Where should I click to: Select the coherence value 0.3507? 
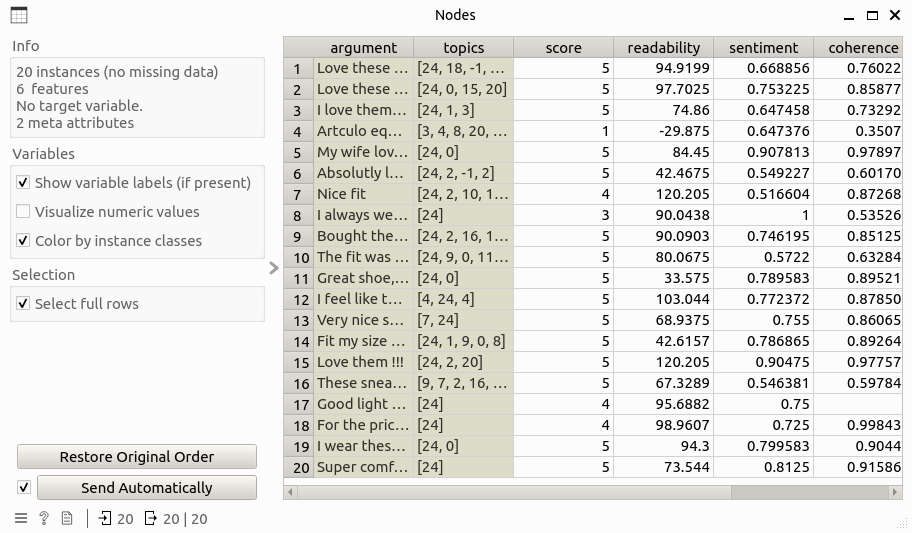point(858,132)
